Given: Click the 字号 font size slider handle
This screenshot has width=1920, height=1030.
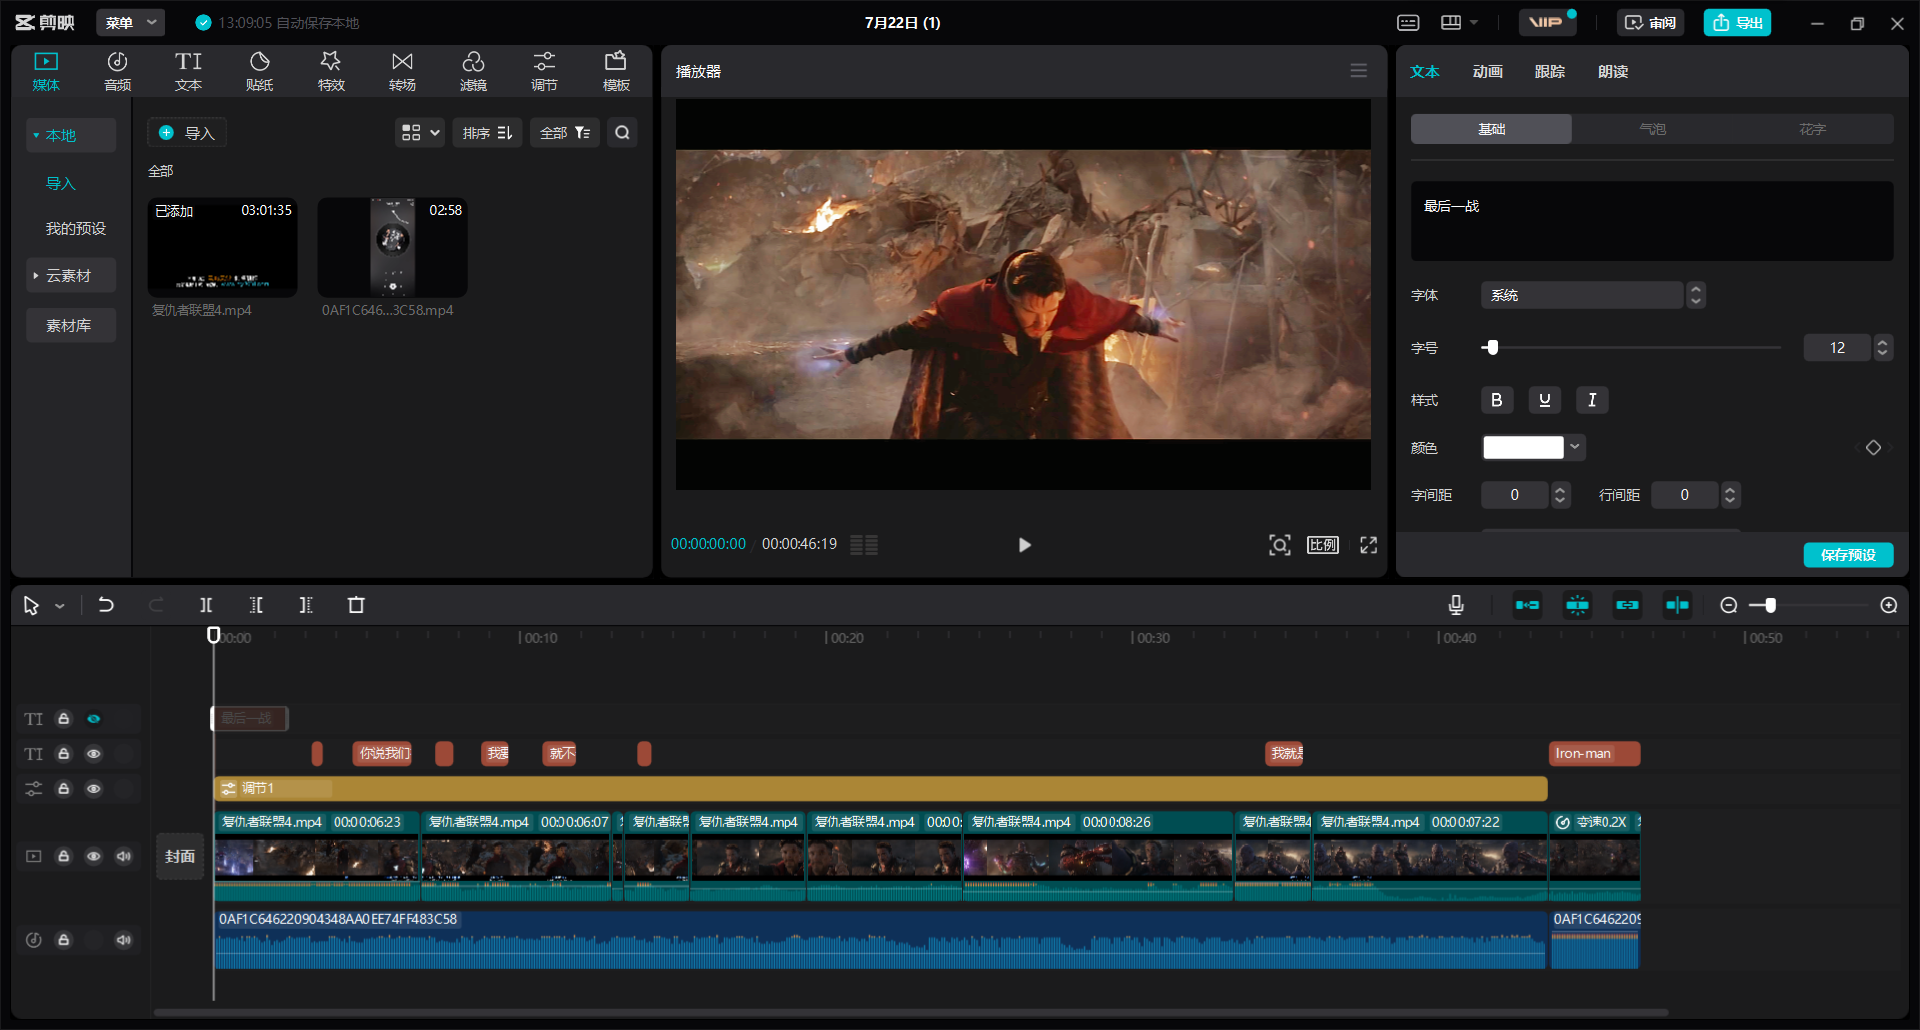Looking at the screenshot, I should (1492, 348).
